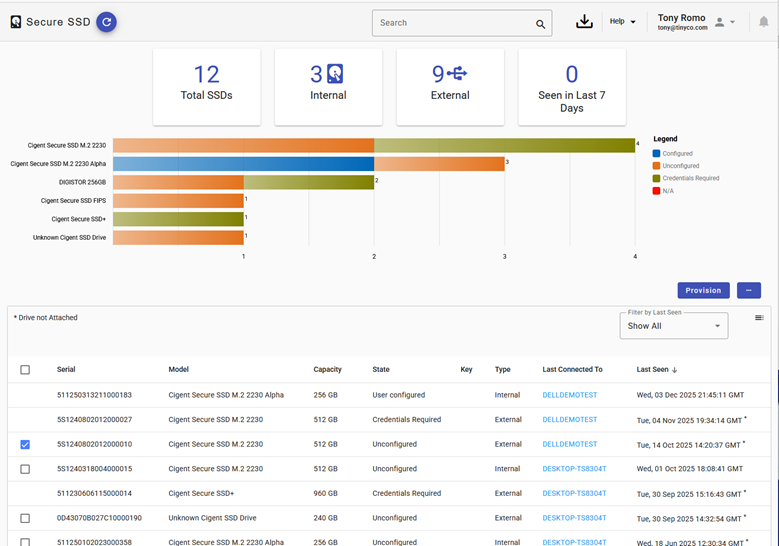The image size is (779, 546).
Task: Open DESKTOP-TS8304T link for Unknown Cigent SSD Drive row
Action: (574, 518)
